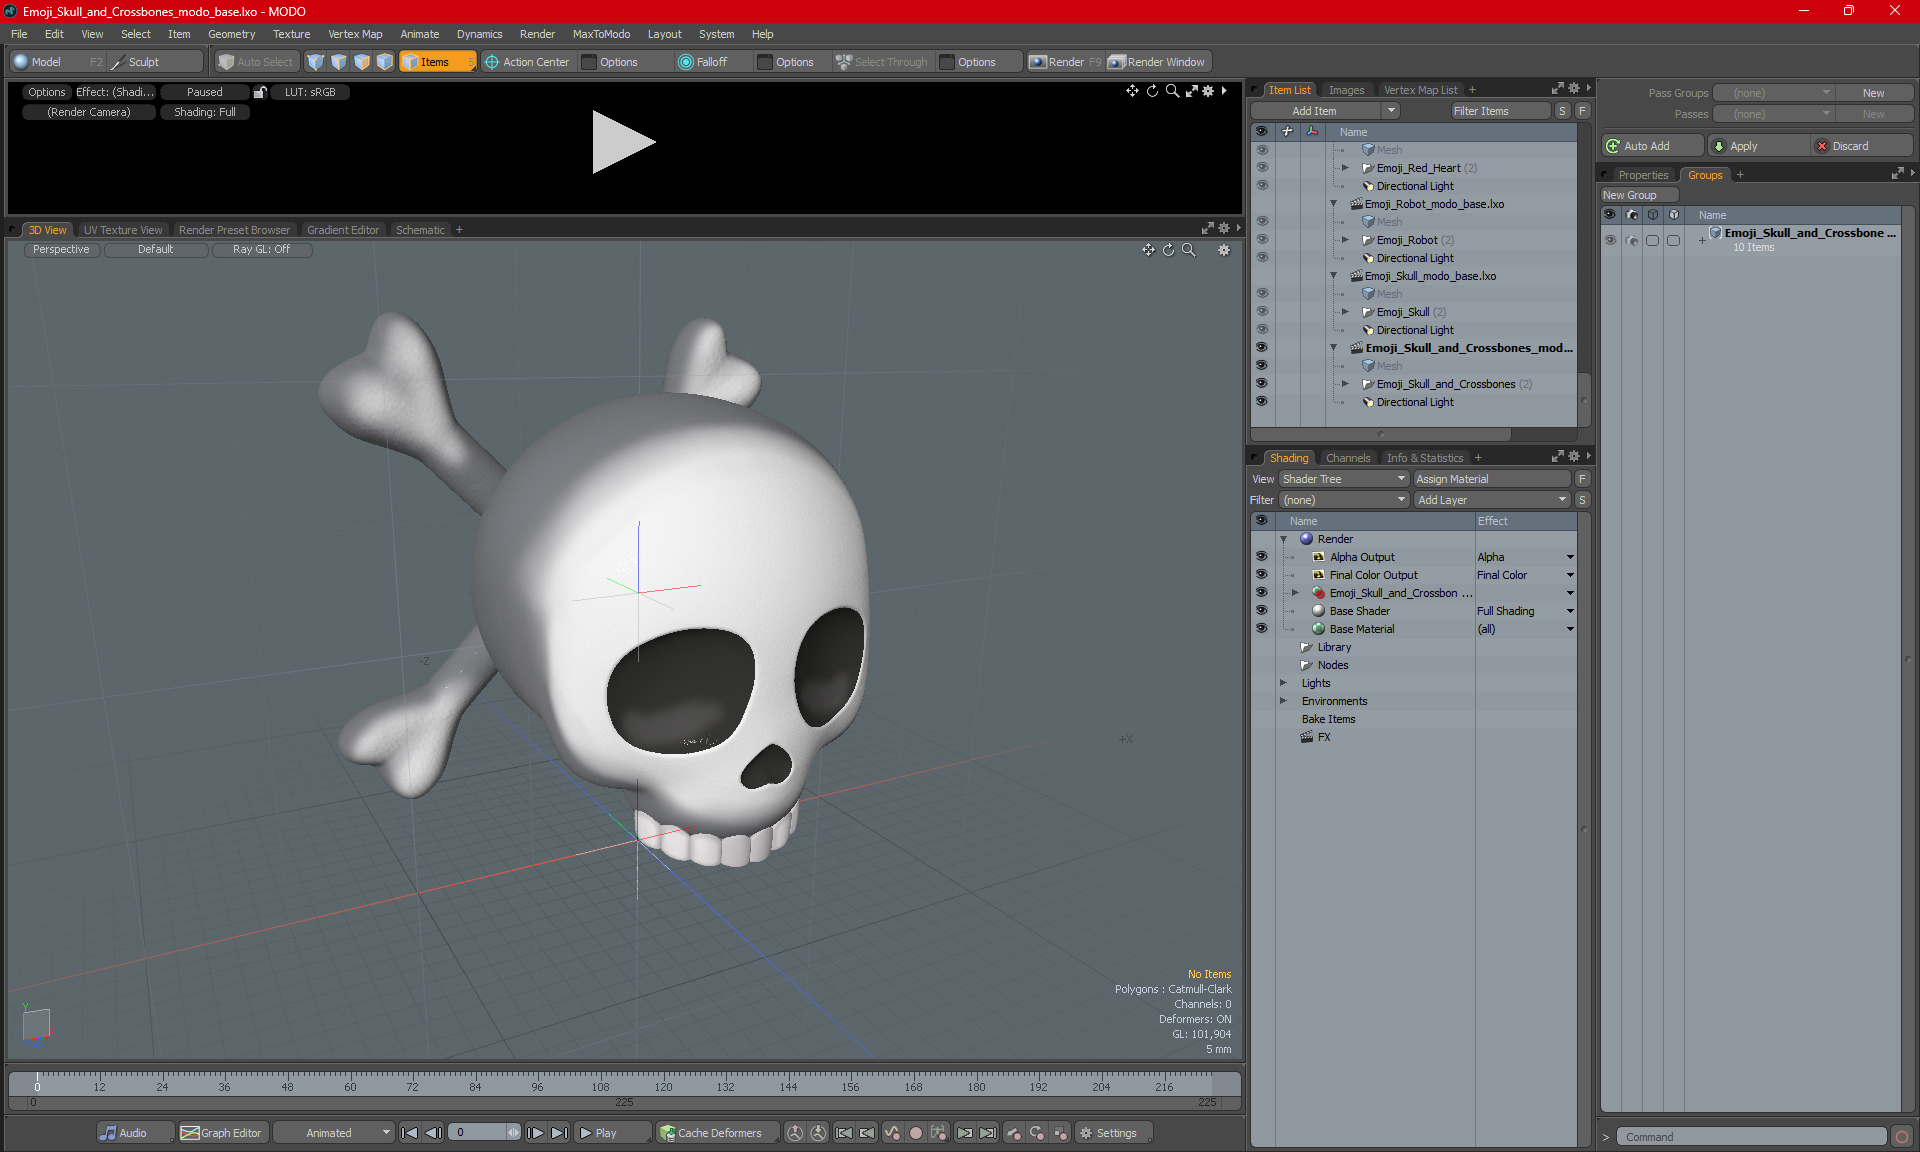
Task: Click the record keyframe circle icon
Action: 915,1133
